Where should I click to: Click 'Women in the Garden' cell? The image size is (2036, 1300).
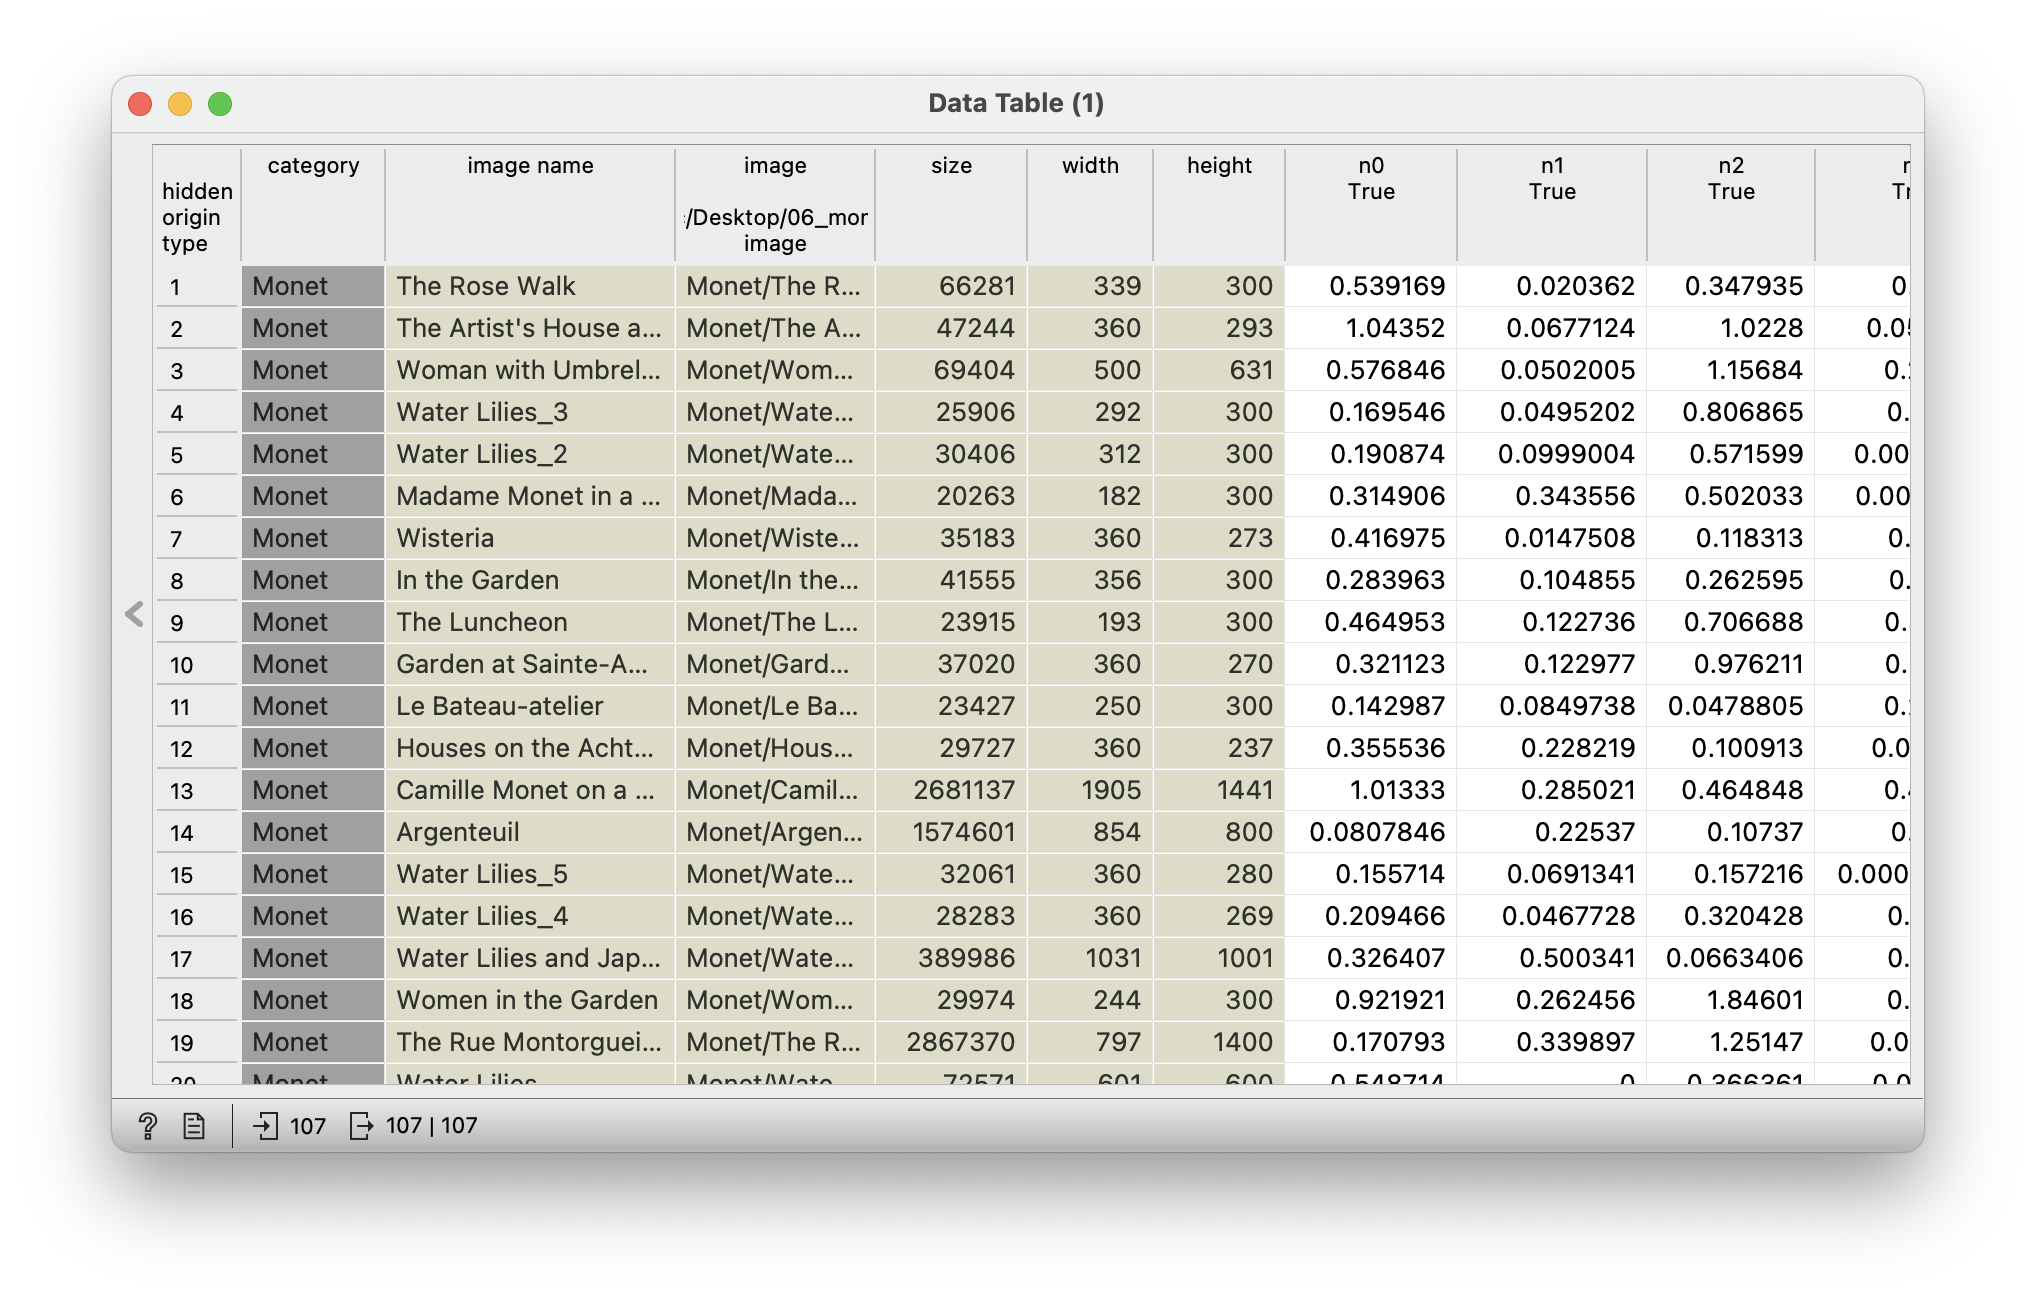[x=530, y=1000]
